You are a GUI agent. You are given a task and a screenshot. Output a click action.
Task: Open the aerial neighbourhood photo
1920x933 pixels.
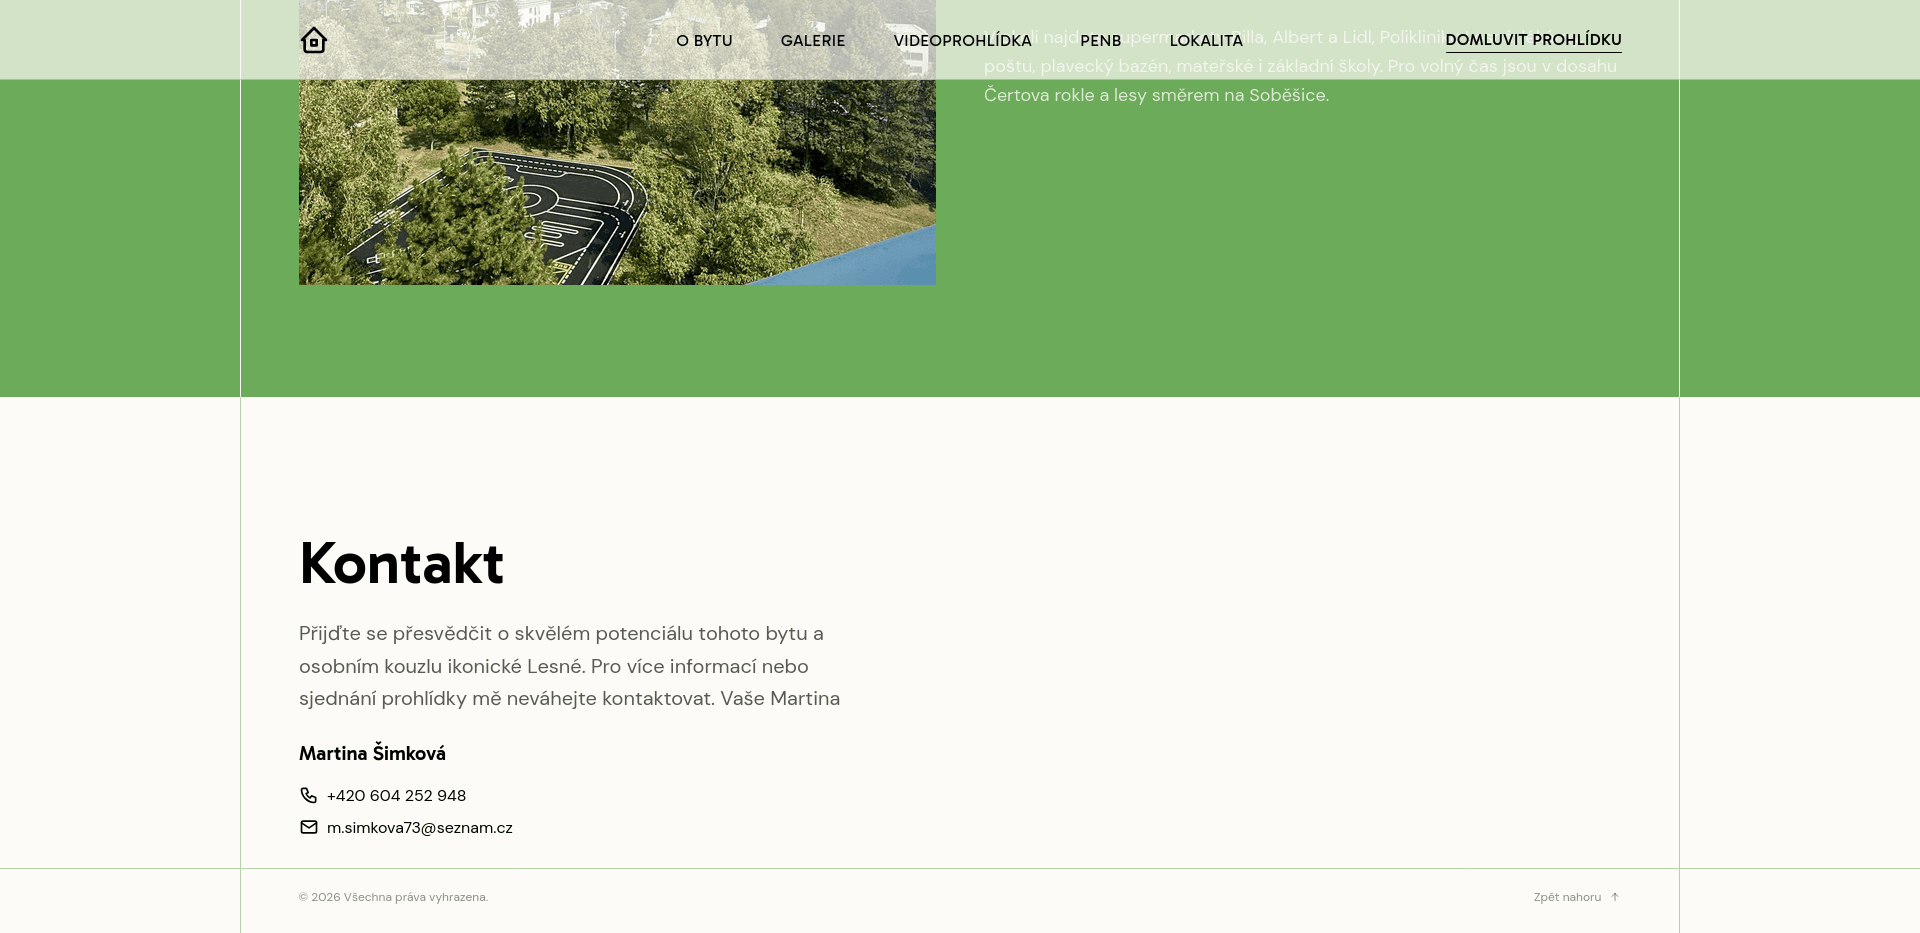pyautogui.click(x=617, y=142)
